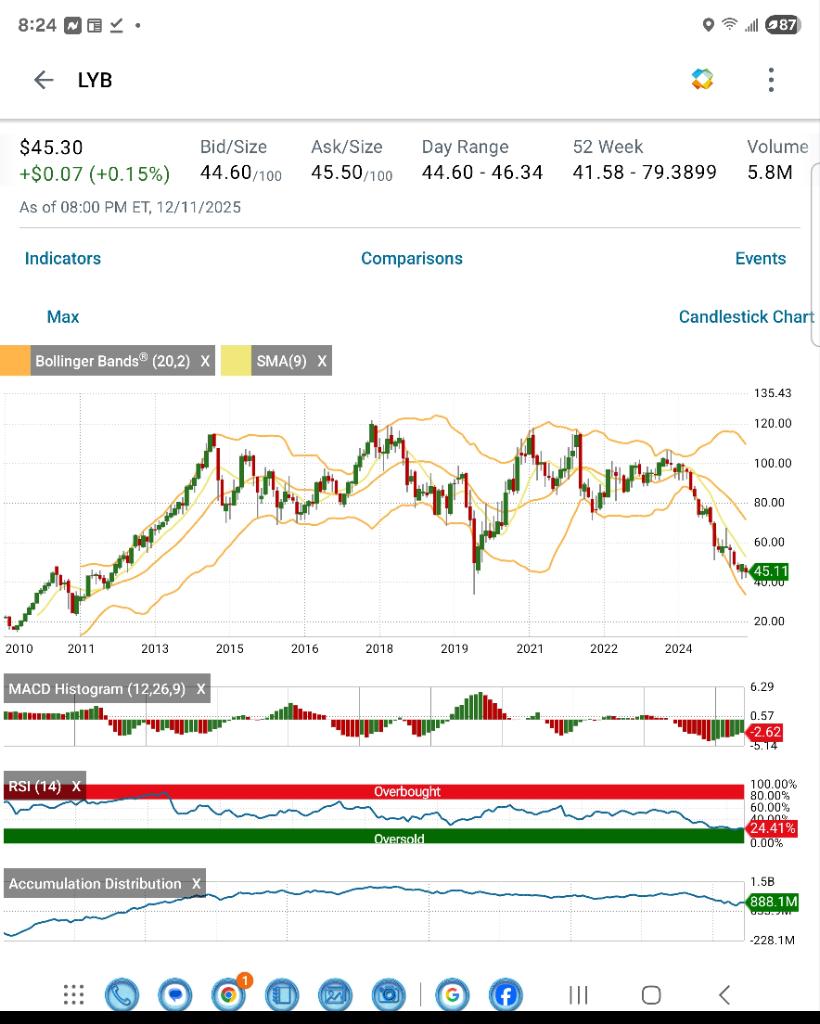Click the Ask/Size value 45.50
820x1024 pixels.
click(x=337, y=172)
